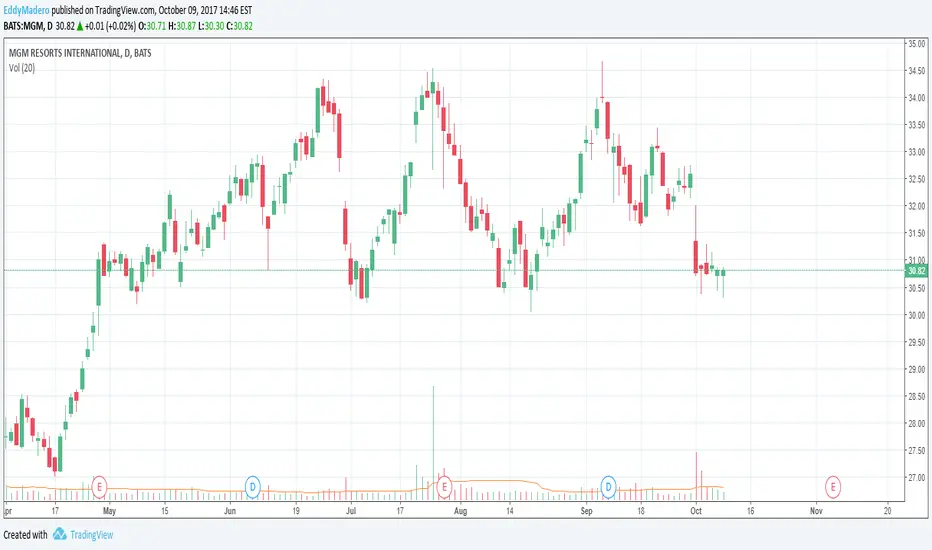This screenshot has width=932, height=550.
Task: Click the 27.00 price axis label
Action: 917,477
